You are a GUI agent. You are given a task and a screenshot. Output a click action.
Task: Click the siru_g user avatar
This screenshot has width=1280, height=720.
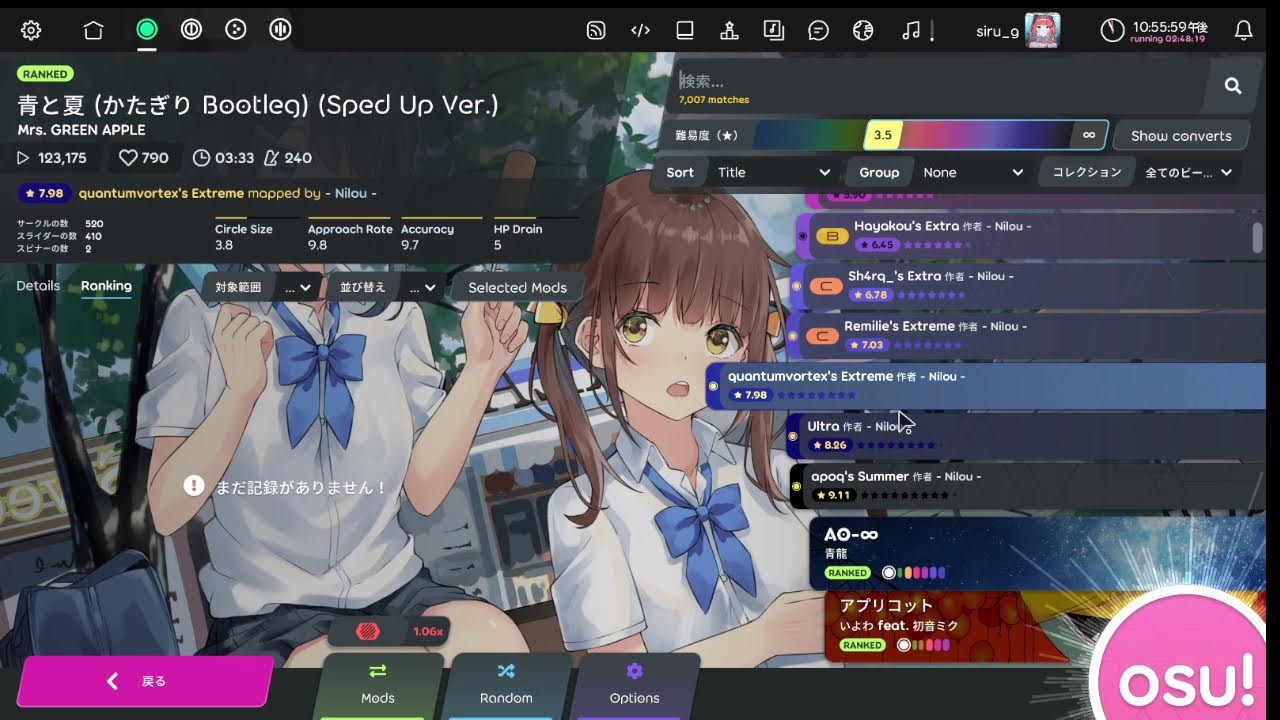1042,30
